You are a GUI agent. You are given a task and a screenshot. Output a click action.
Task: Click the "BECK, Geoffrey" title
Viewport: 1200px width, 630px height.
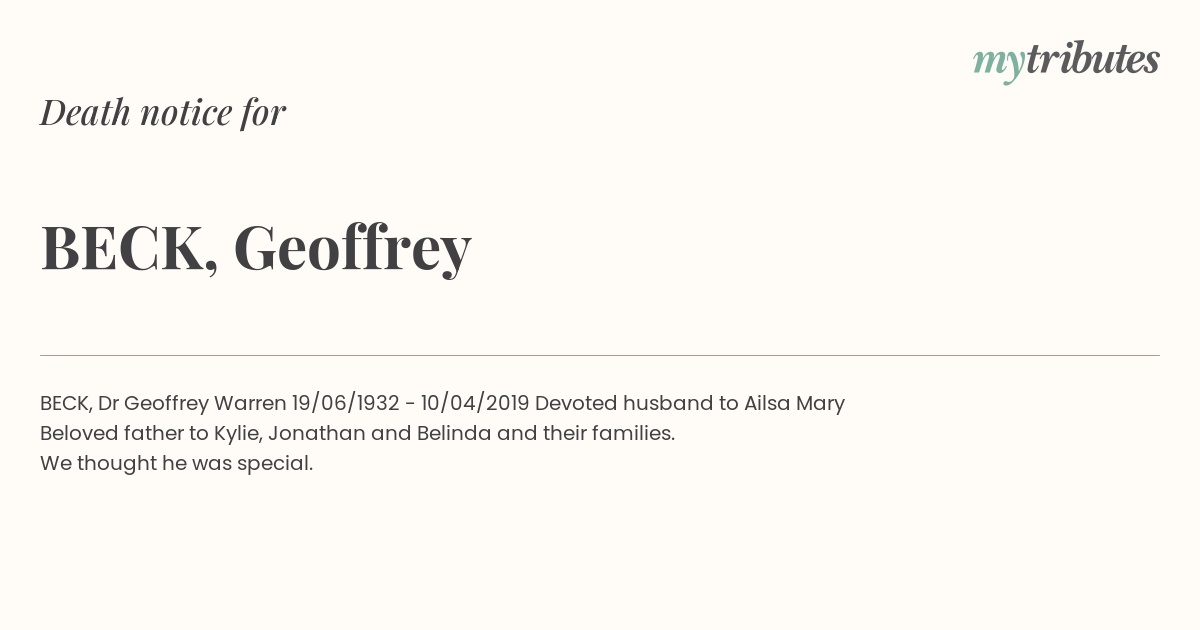point(256,248)
